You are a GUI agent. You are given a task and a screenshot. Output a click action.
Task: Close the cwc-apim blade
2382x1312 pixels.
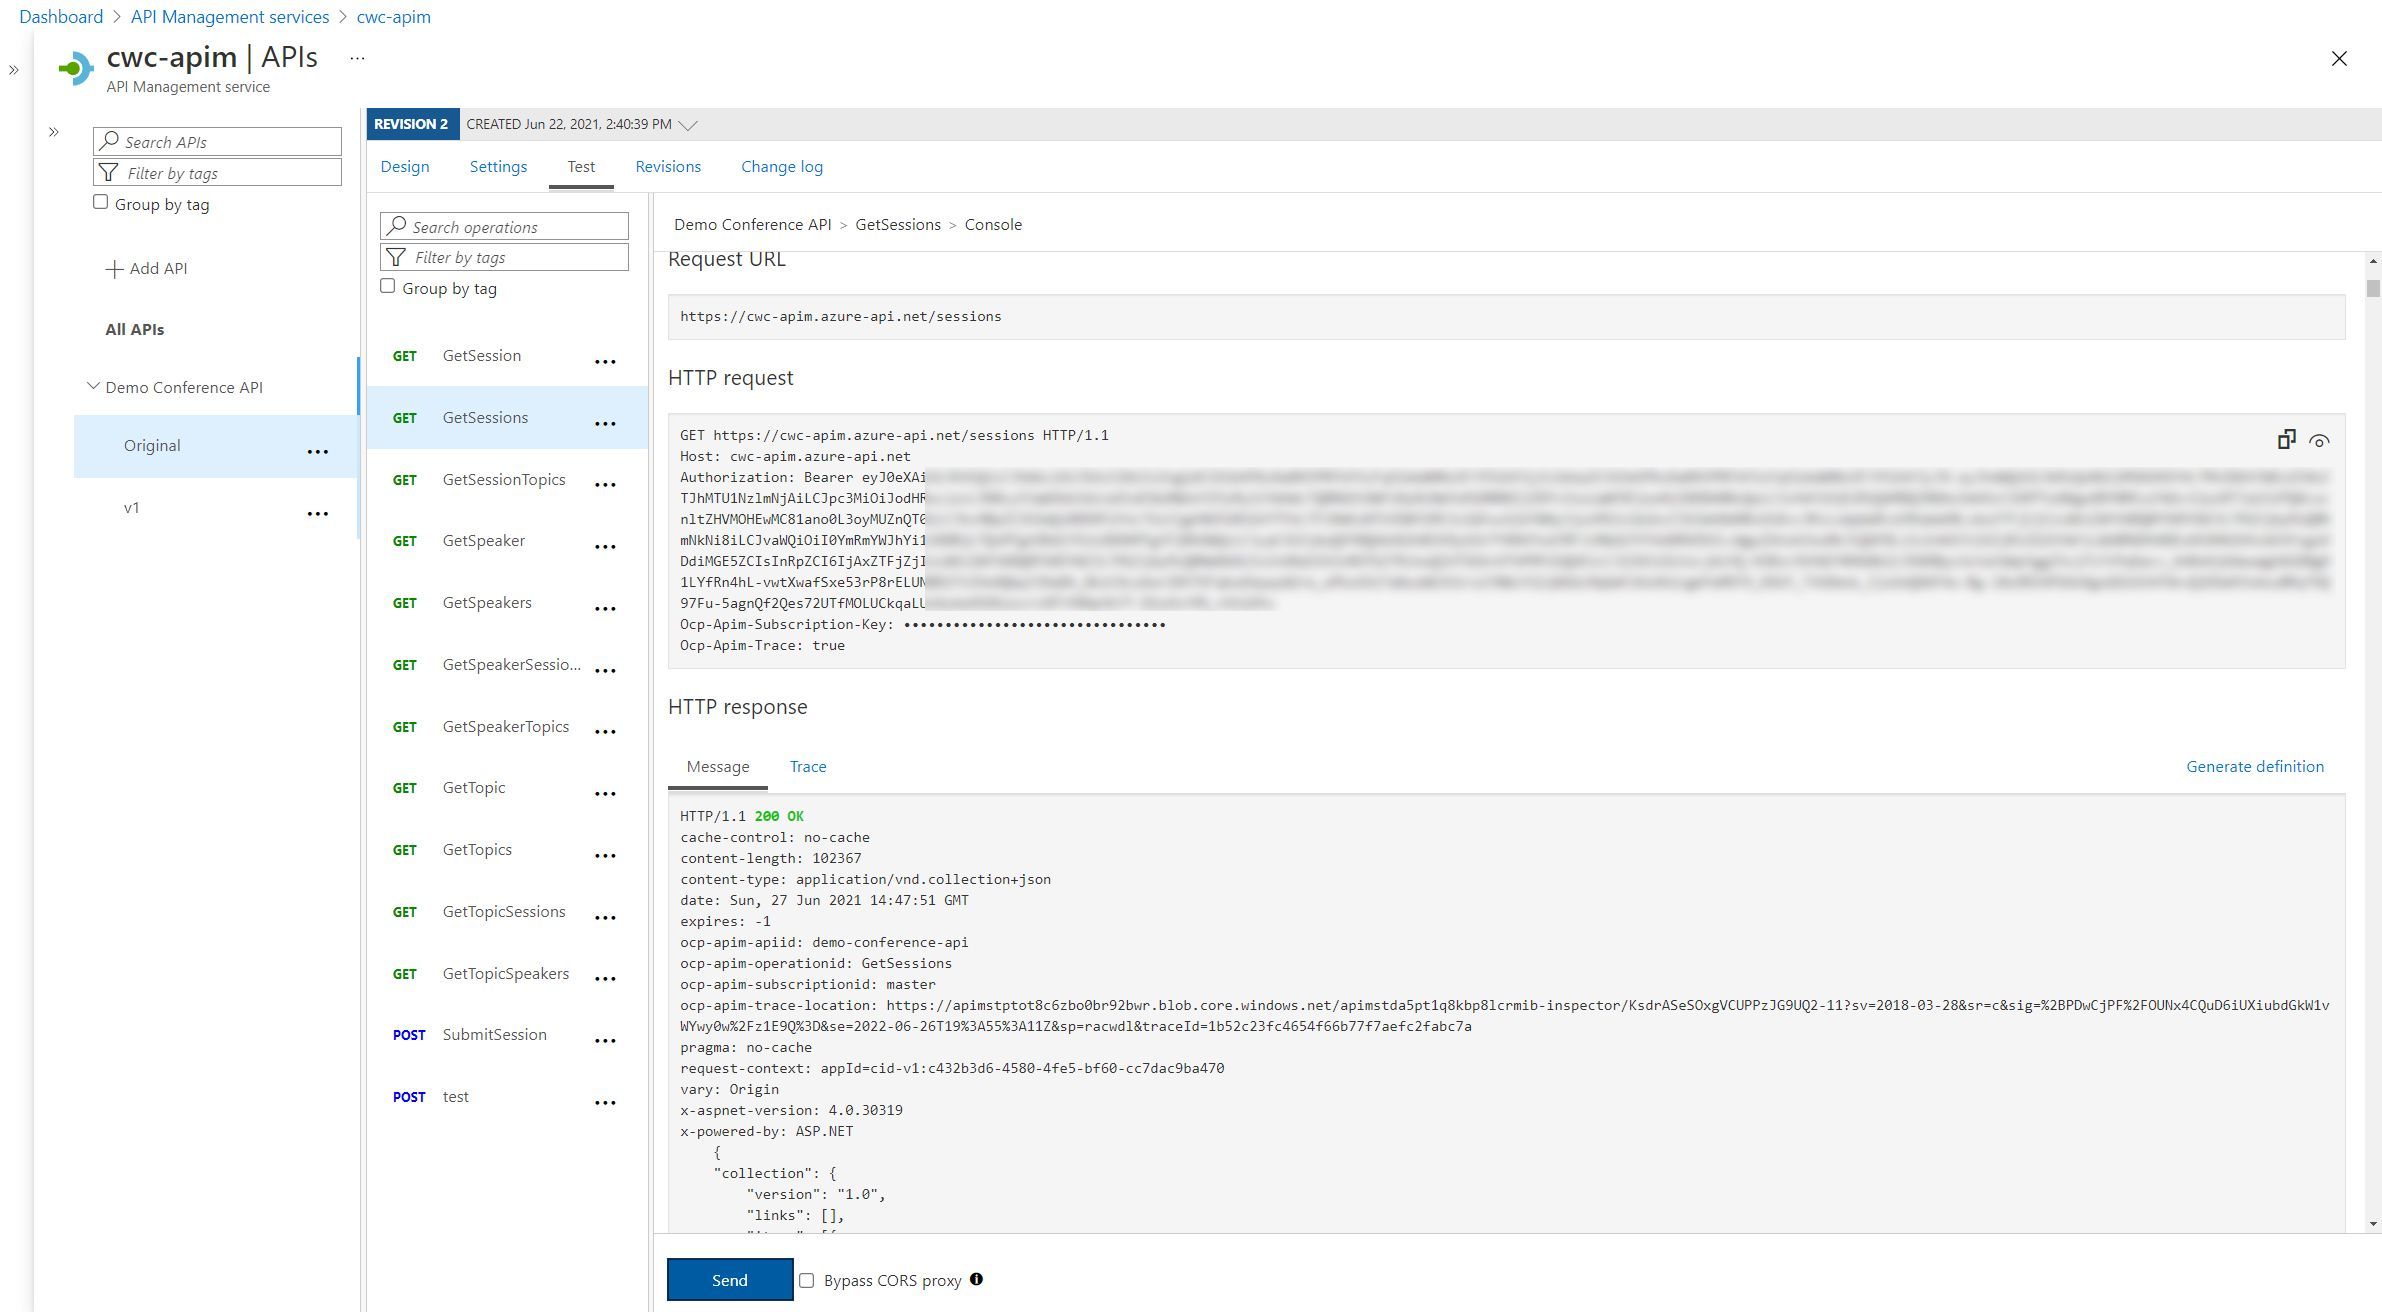(x=2339, y=58)
